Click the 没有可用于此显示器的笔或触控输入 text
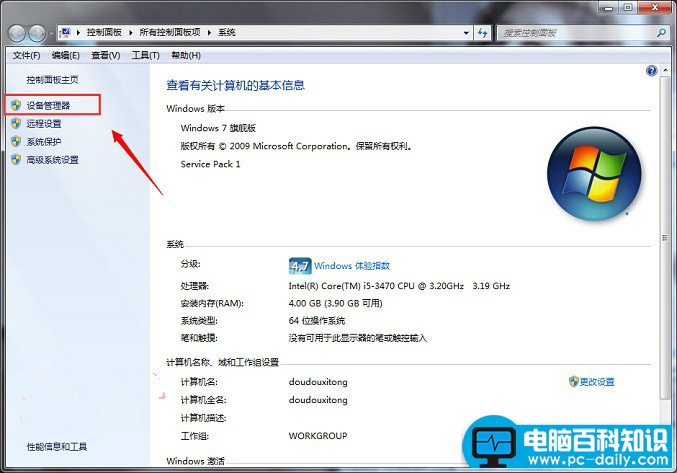Screen dimensions: 677x473 [357, 338]
